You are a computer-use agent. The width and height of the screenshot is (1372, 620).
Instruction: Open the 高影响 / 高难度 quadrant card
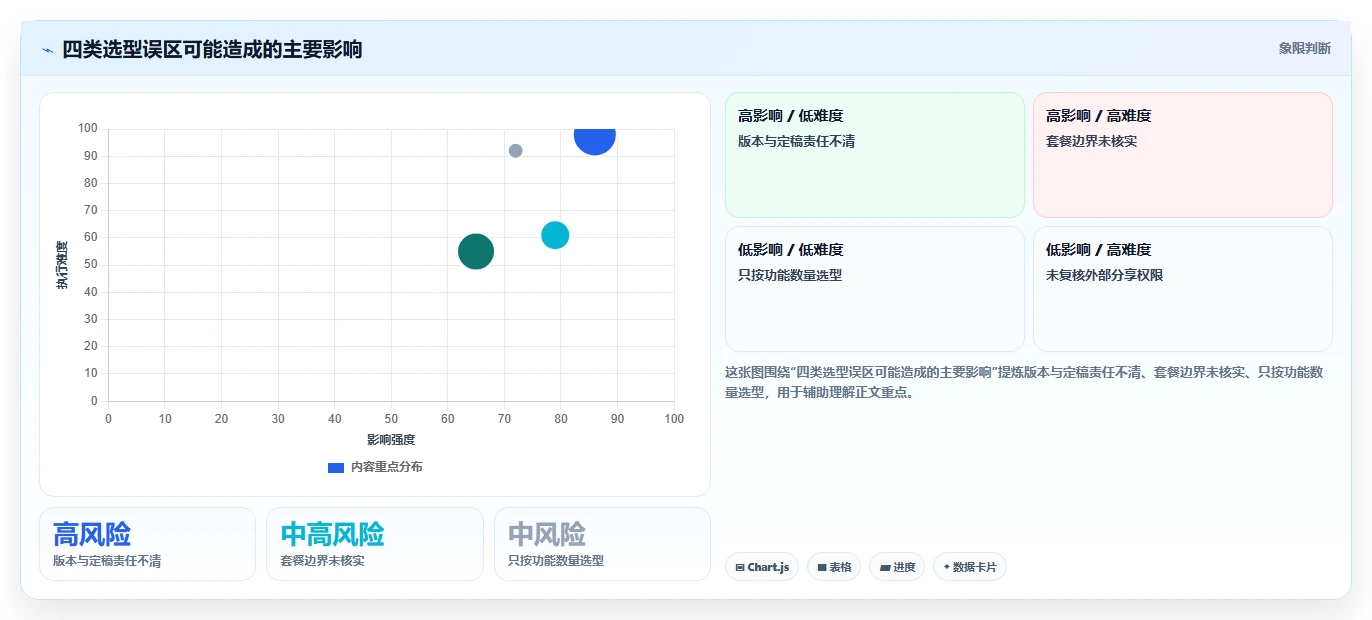[x=1183, y=155]
